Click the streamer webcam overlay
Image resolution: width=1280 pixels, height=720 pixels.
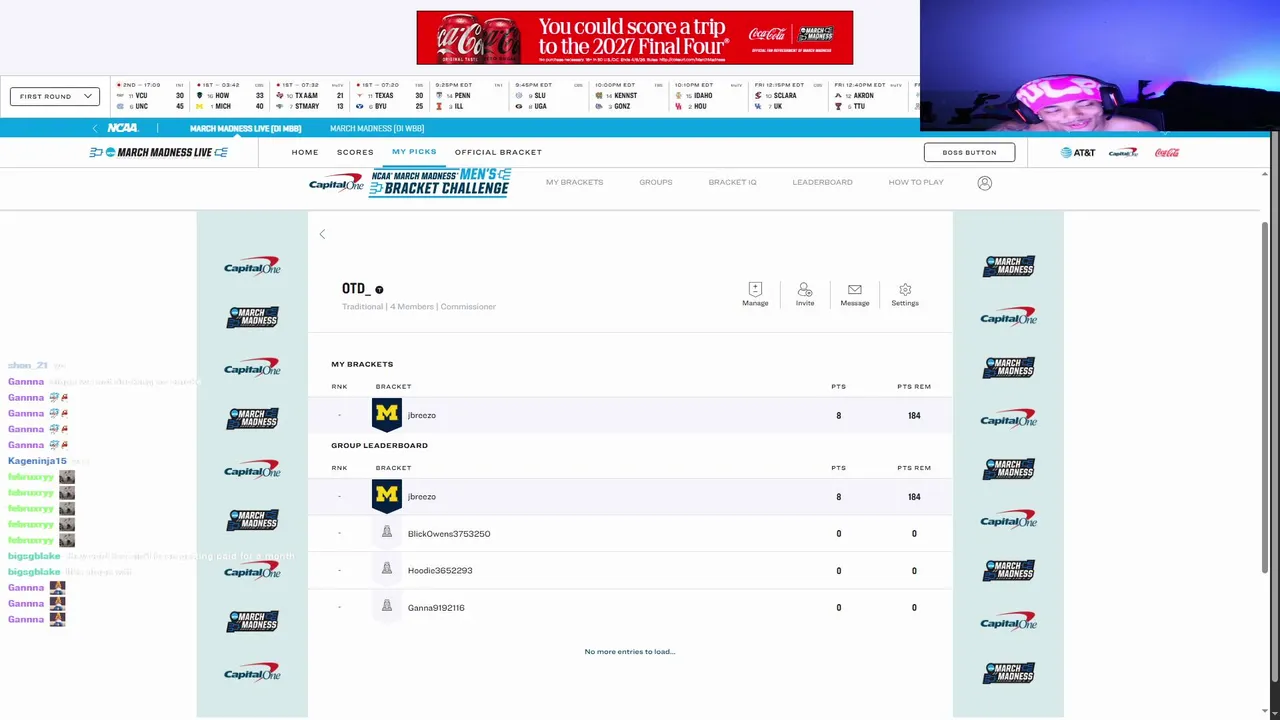click(1100, 66)
